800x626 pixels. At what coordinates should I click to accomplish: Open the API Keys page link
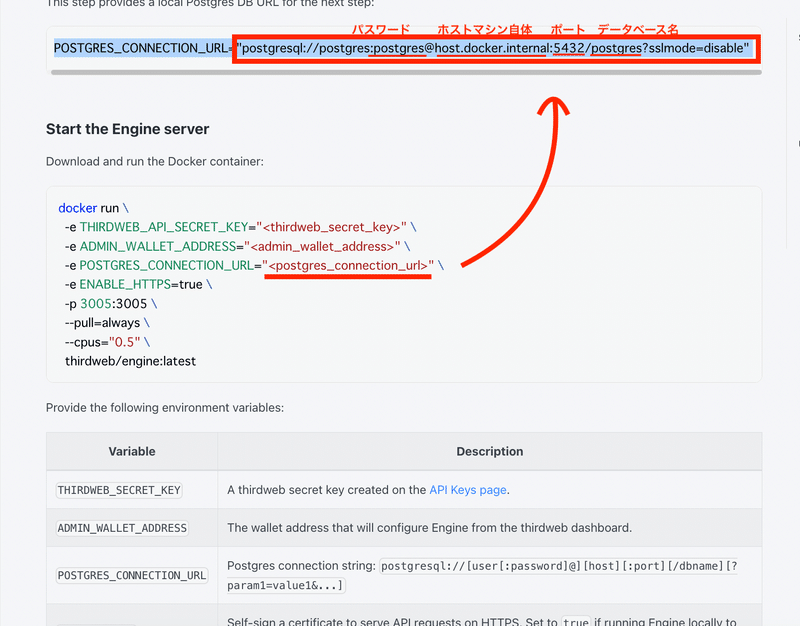468,490
